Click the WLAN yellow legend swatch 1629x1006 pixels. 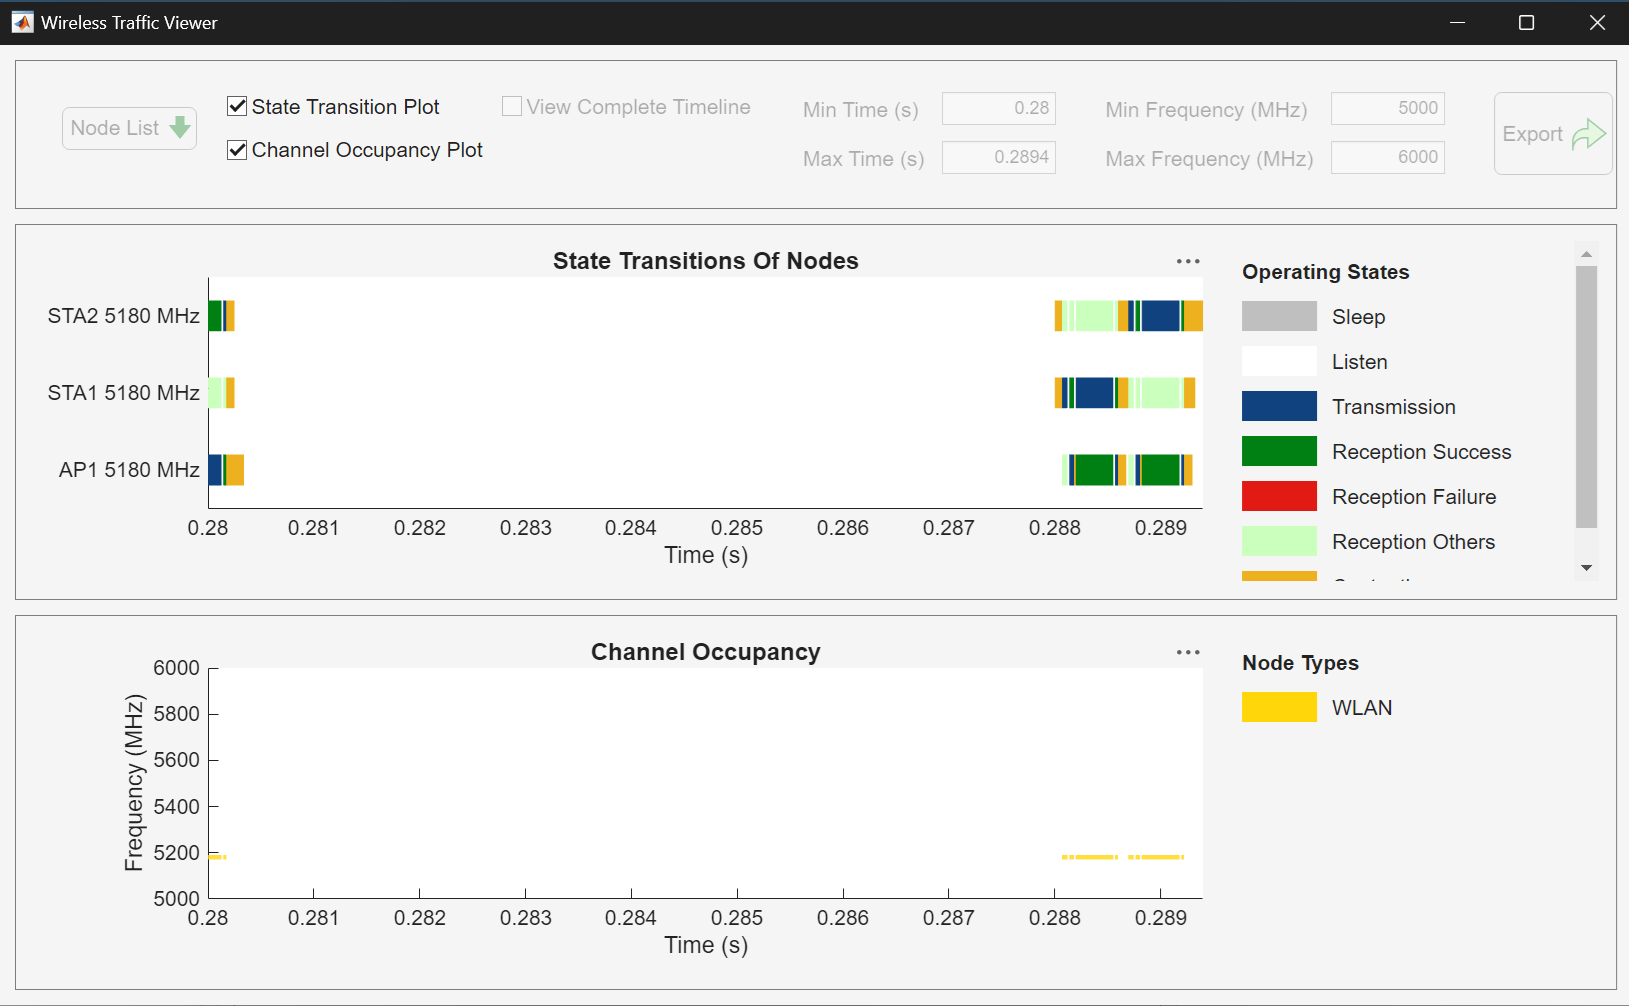coord(1279,707)
